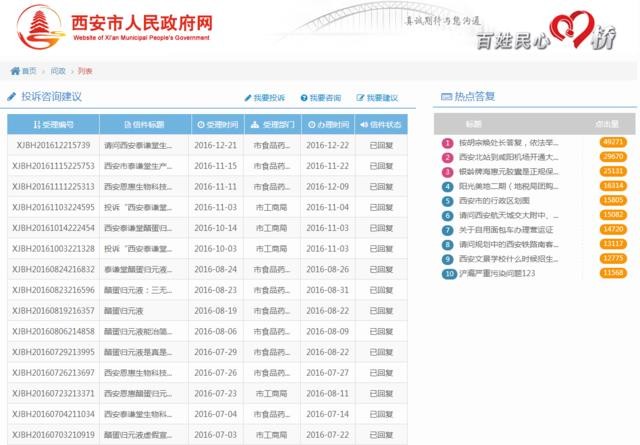Open the 我要建议 link
This screenshot has height=445, width=640.
(376, 98)
